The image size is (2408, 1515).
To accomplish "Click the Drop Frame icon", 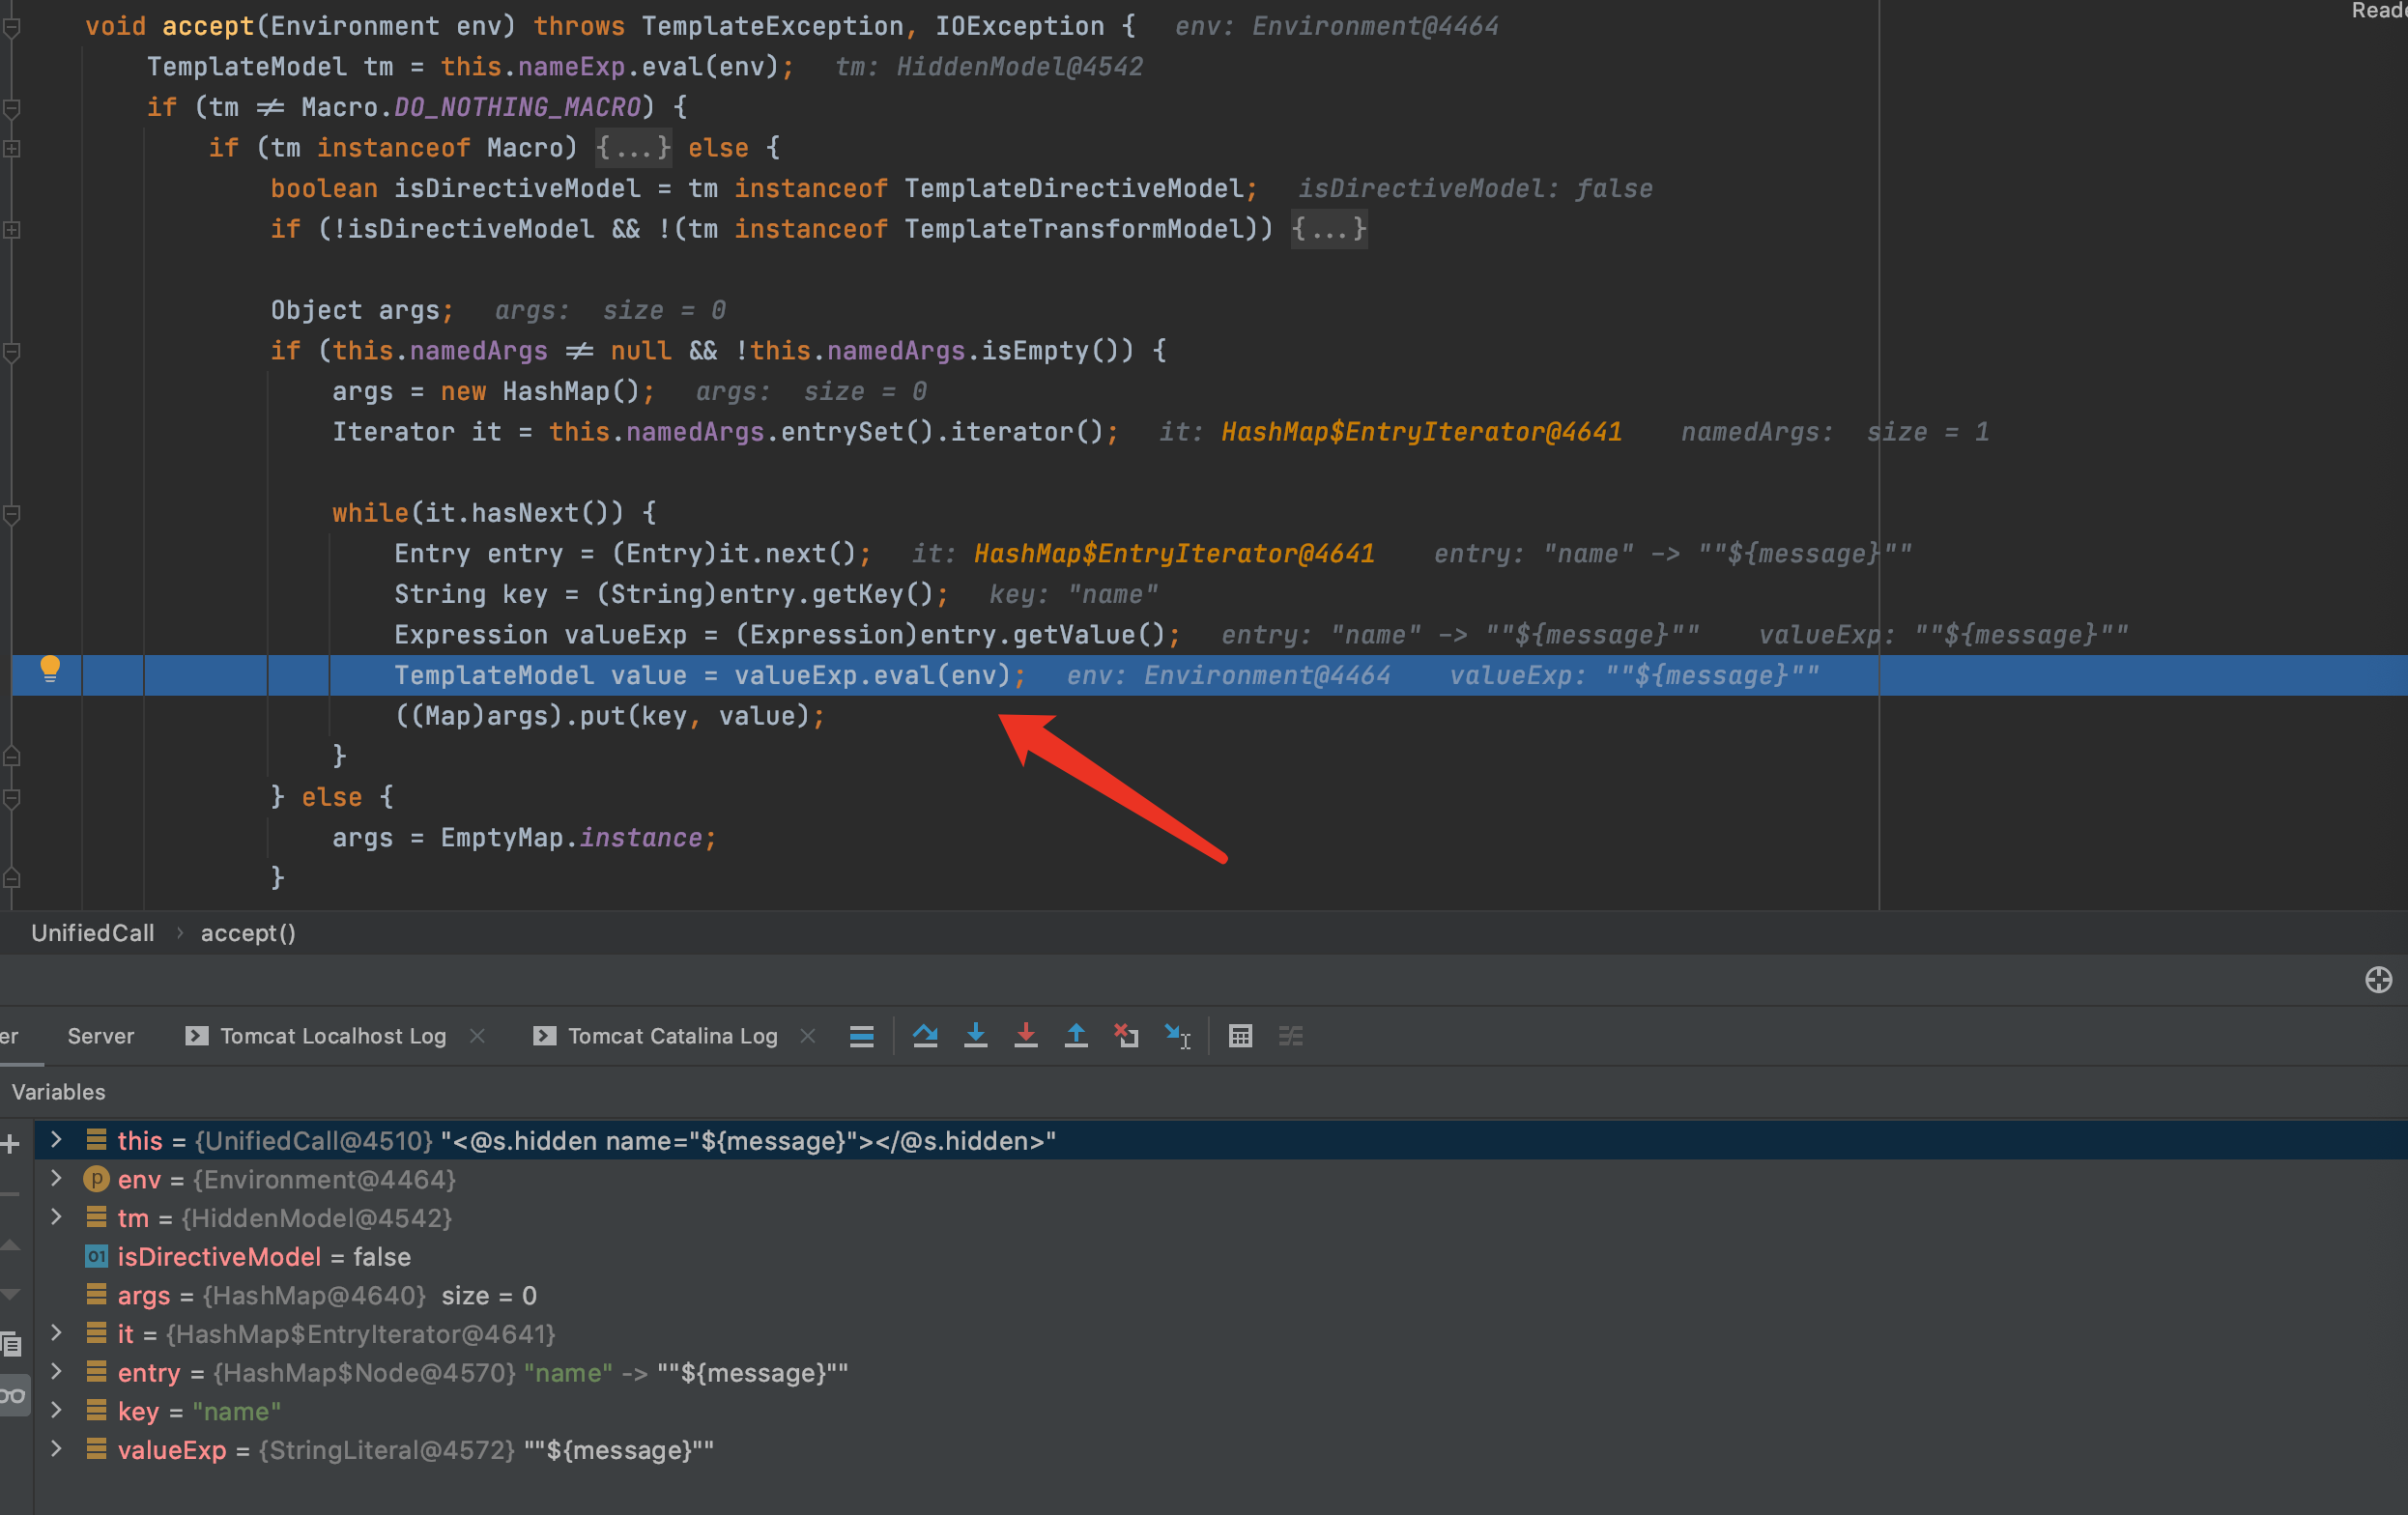I will [x=1127, y=1036].
